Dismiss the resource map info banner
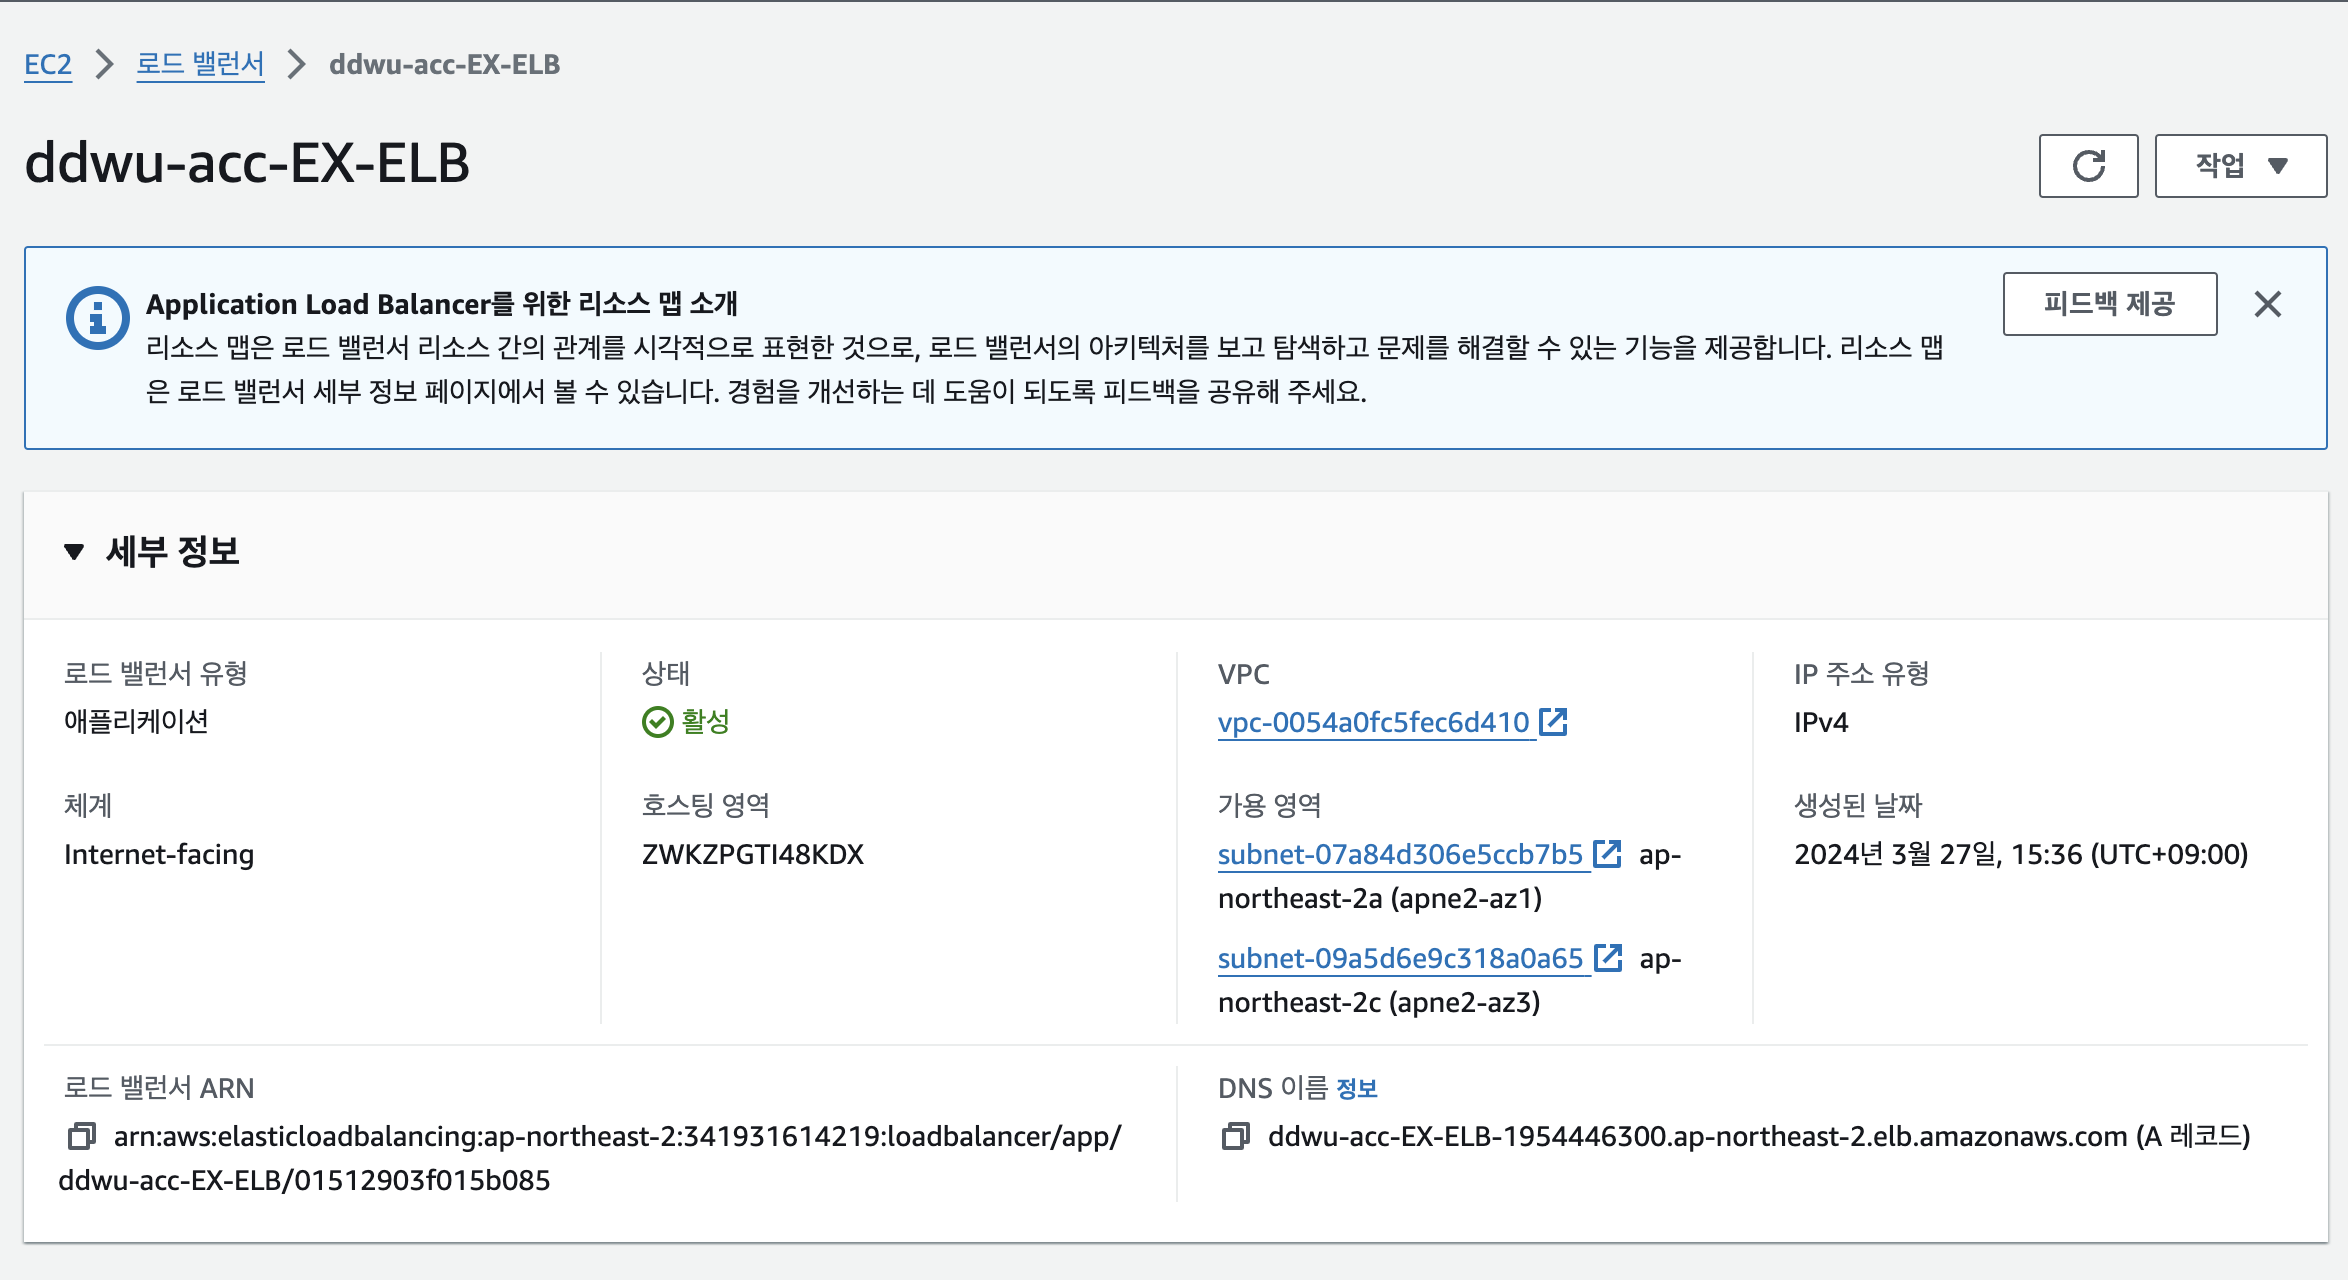 [x=2267, y=304]
